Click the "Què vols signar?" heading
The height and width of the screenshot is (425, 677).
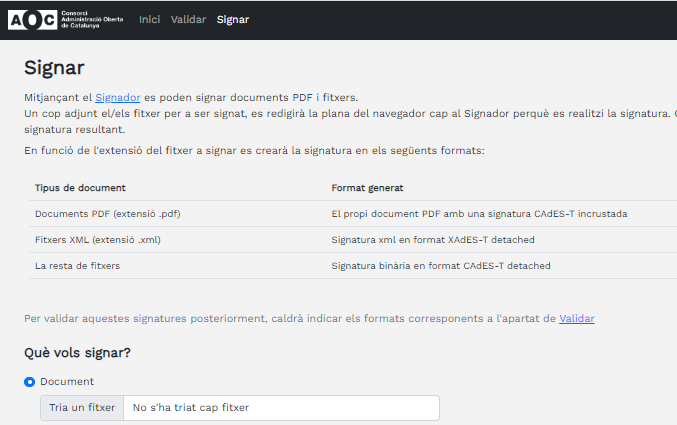(77, 353)
